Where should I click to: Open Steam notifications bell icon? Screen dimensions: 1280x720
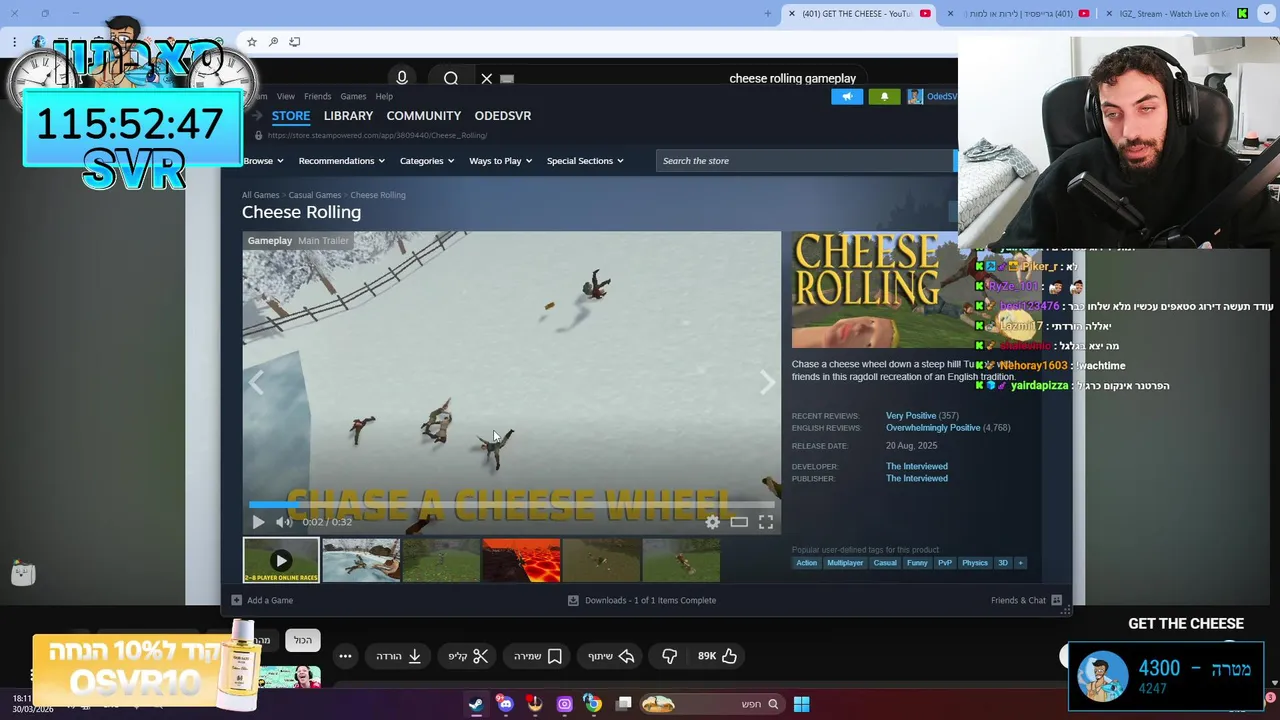pyautogui.click(x=884, y=97)
